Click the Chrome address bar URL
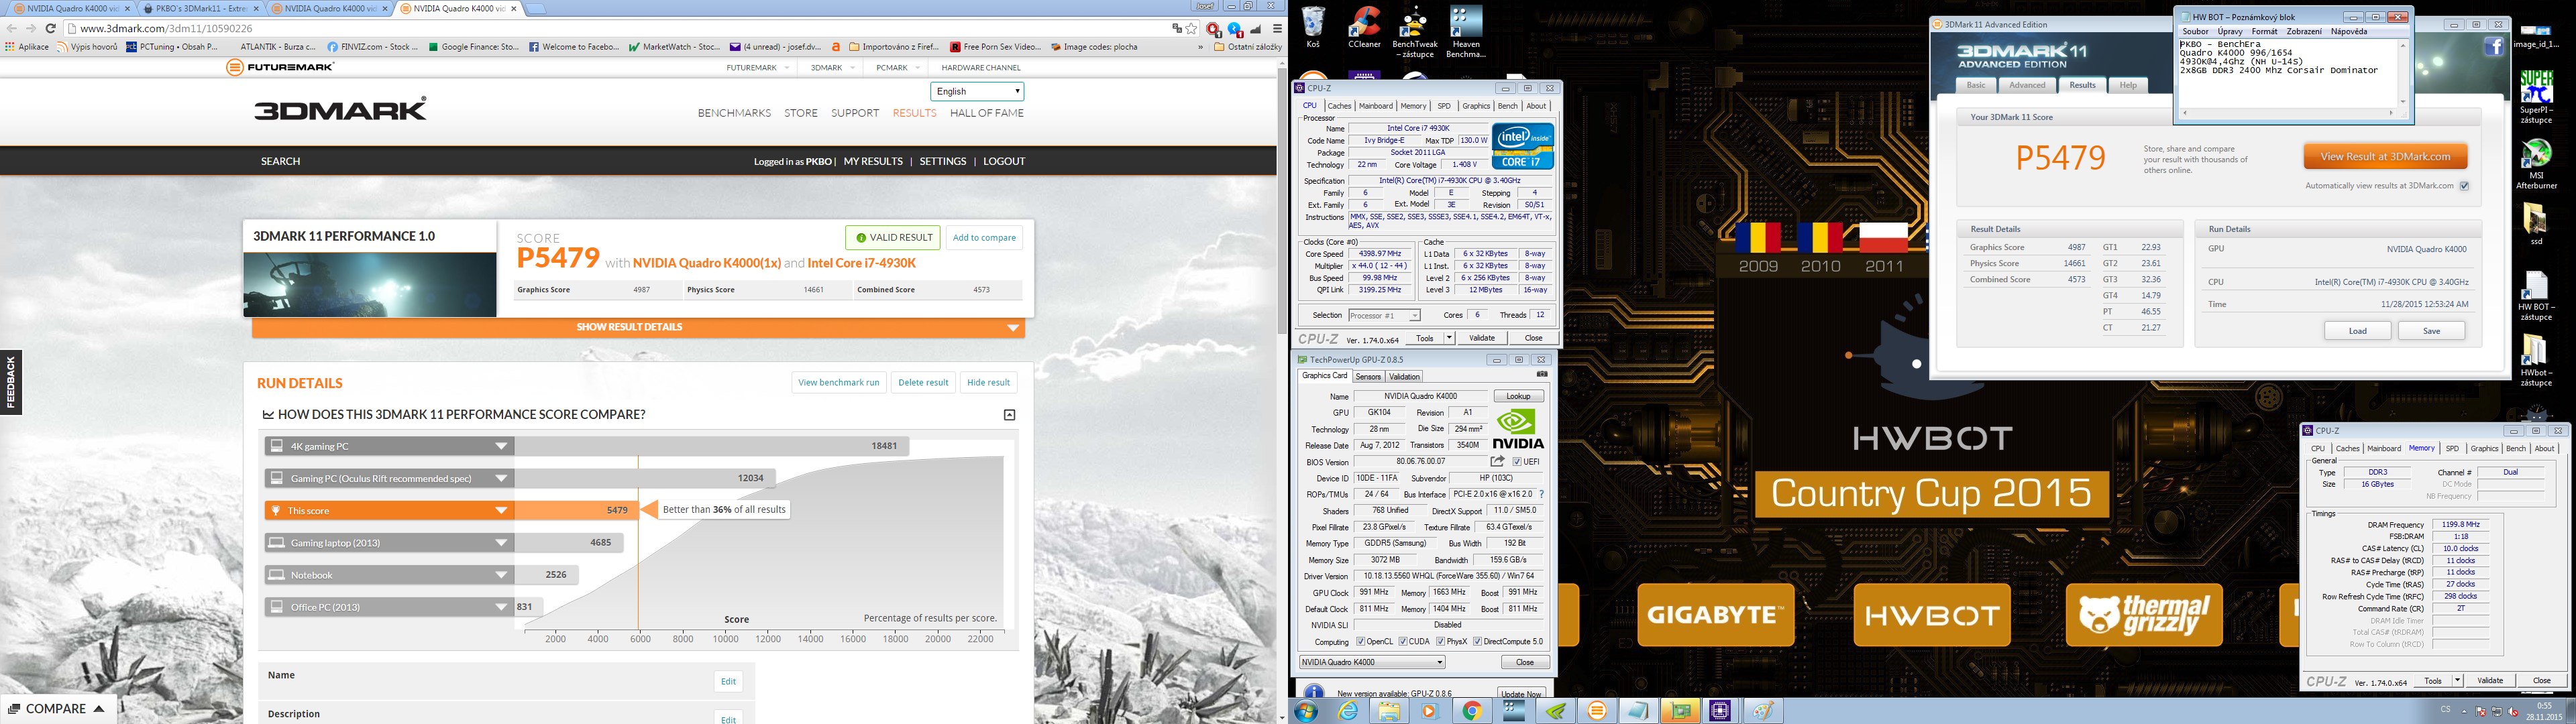This screenshot has height=724, width=2576. point(165,28)
